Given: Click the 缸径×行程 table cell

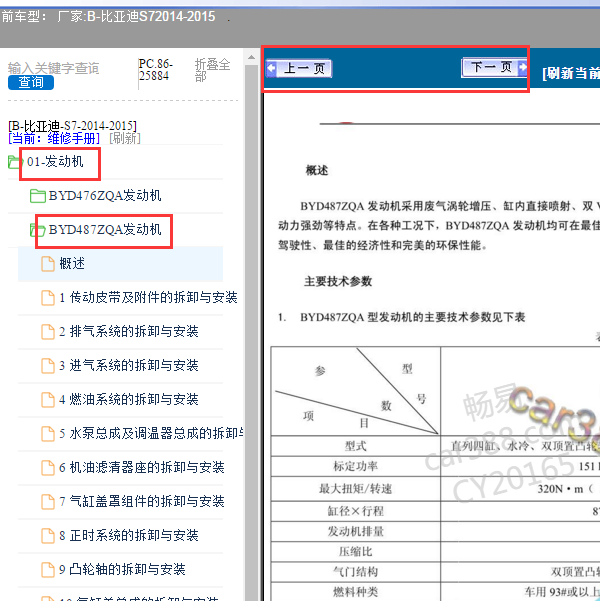Looking at the screenshot, I should click(355, 511).
